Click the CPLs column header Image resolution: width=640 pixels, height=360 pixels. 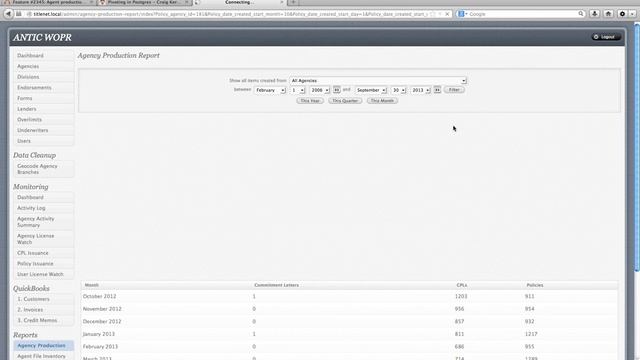pos(462,285)
